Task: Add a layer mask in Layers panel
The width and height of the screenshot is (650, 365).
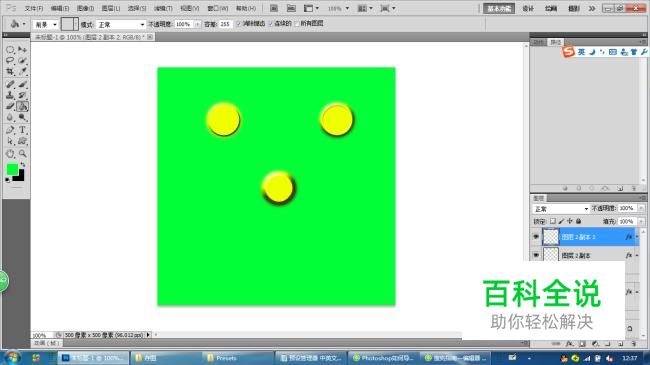Action: (x=582, y=344)
